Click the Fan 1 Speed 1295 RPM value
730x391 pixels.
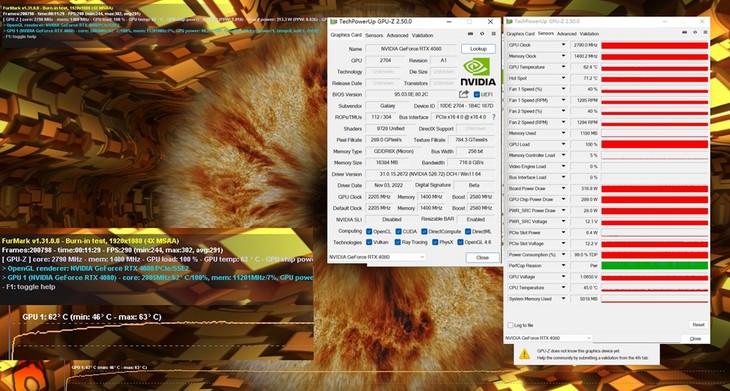585,101
